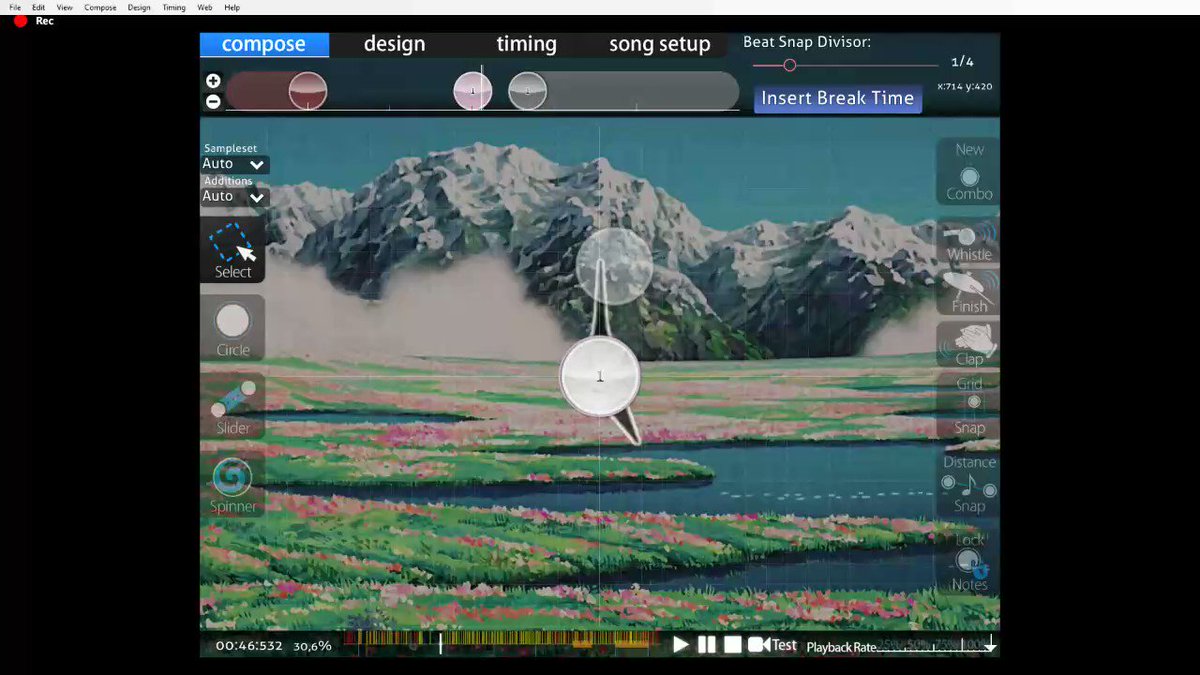Screen dimensions: 1200x675
Task: Toggle Grid Snap
Action: [968, 405]
